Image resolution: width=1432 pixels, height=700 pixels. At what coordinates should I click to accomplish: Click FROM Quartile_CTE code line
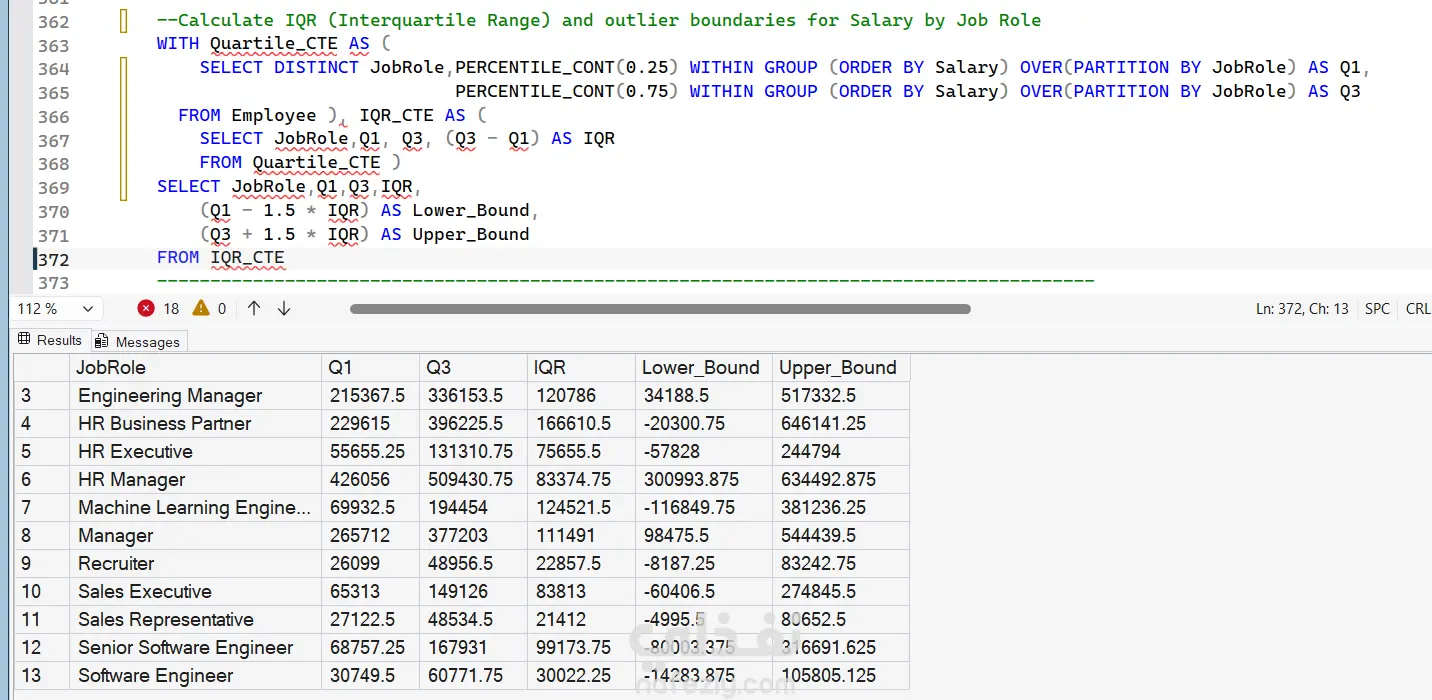pyautogui.click(x=300, y=163)
